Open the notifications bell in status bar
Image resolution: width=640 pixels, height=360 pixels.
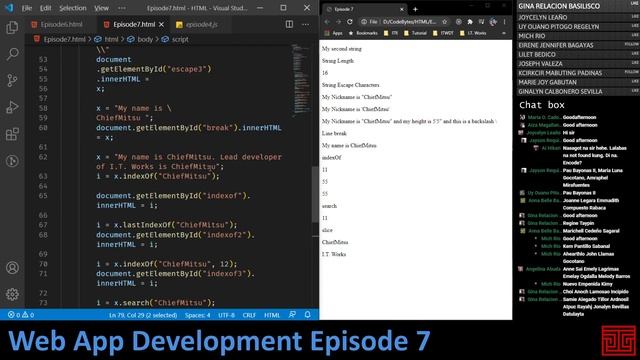click(x=307, y=315)
